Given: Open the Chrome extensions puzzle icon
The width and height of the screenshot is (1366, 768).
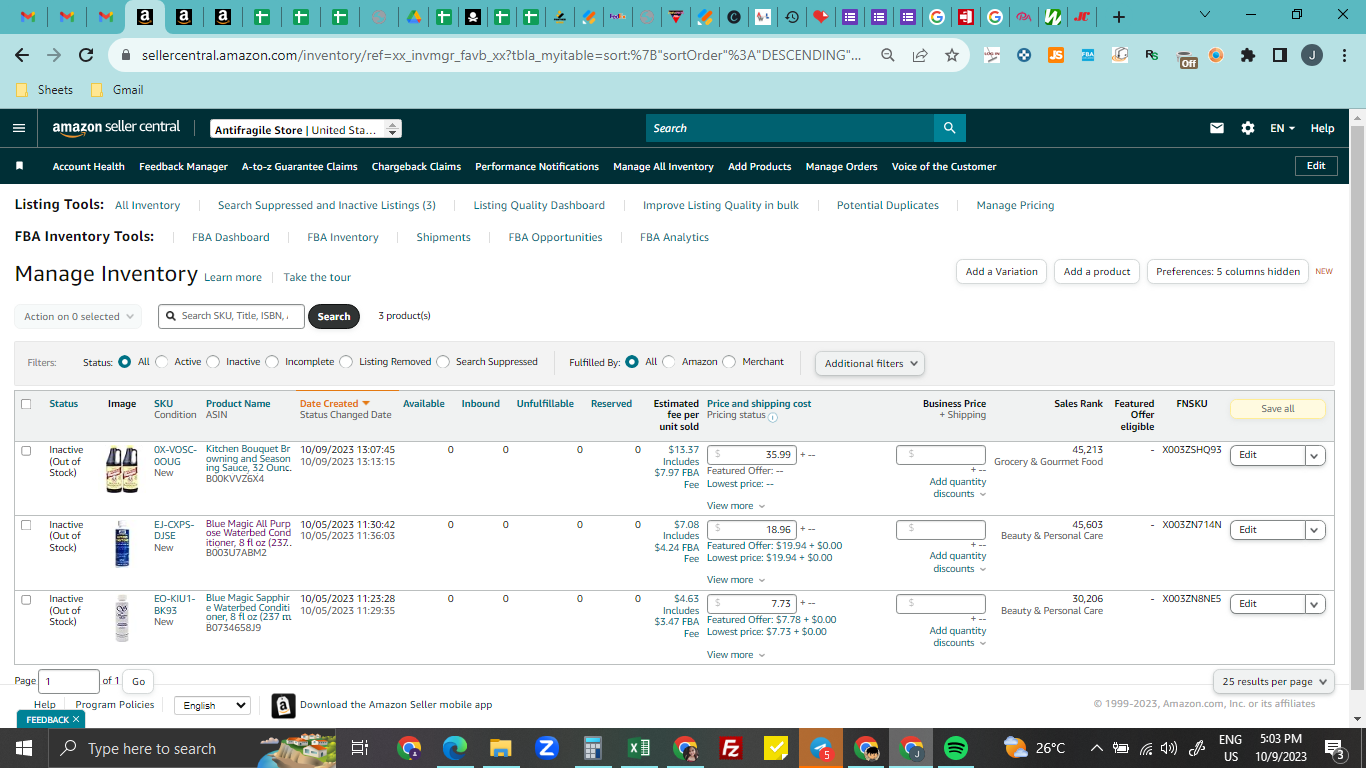Looking at the screenshot, I should [1247, 56].
